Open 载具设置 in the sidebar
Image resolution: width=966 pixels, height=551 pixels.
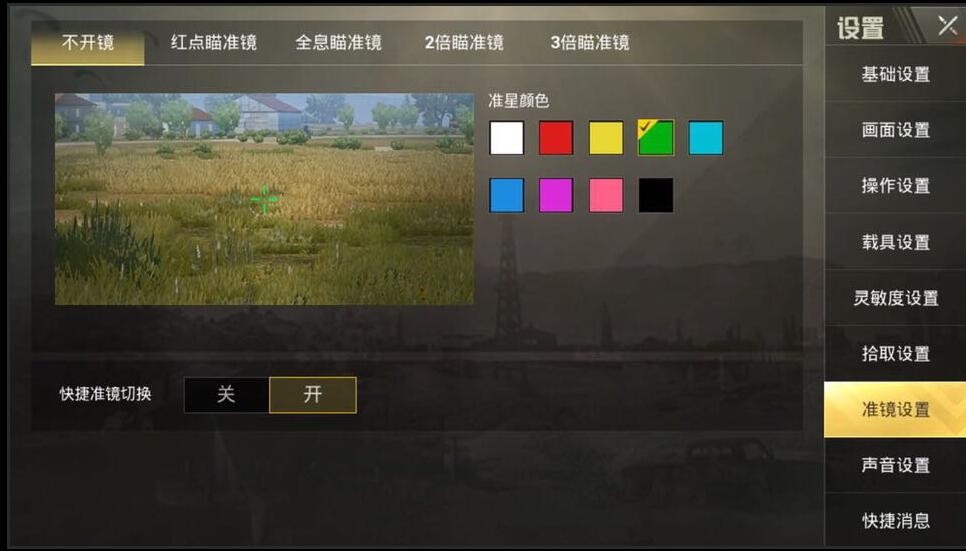point(895,242)
